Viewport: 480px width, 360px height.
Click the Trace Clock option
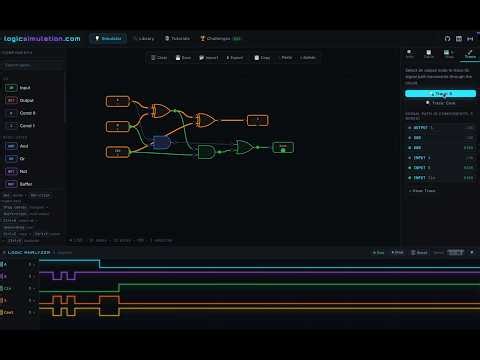[x=440, y=103]
